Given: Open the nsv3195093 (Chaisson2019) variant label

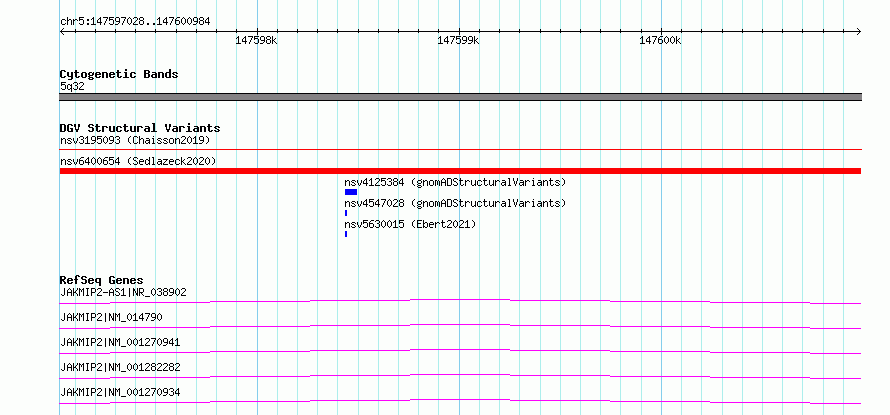Looking at the screenshot, I should pos(135,140).
